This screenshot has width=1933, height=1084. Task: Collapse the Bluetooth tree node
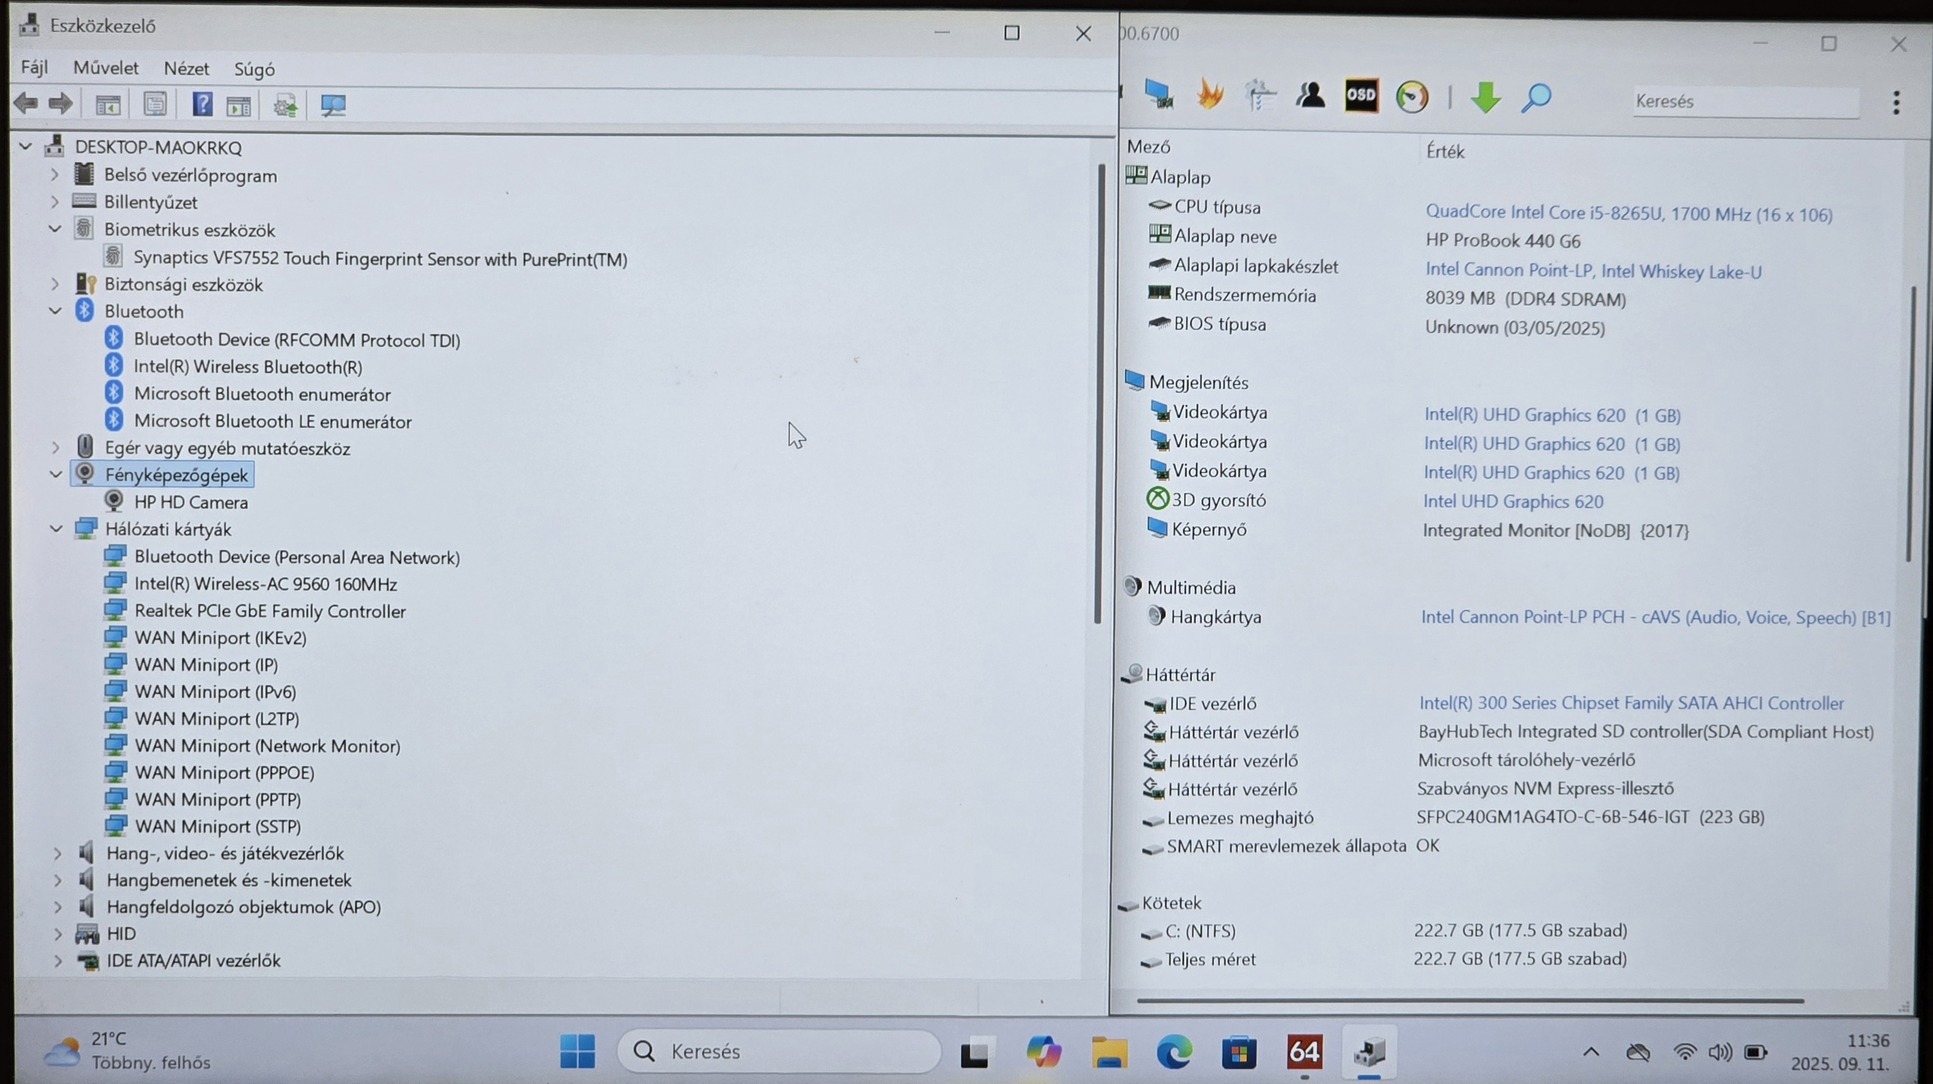(55, 311)
